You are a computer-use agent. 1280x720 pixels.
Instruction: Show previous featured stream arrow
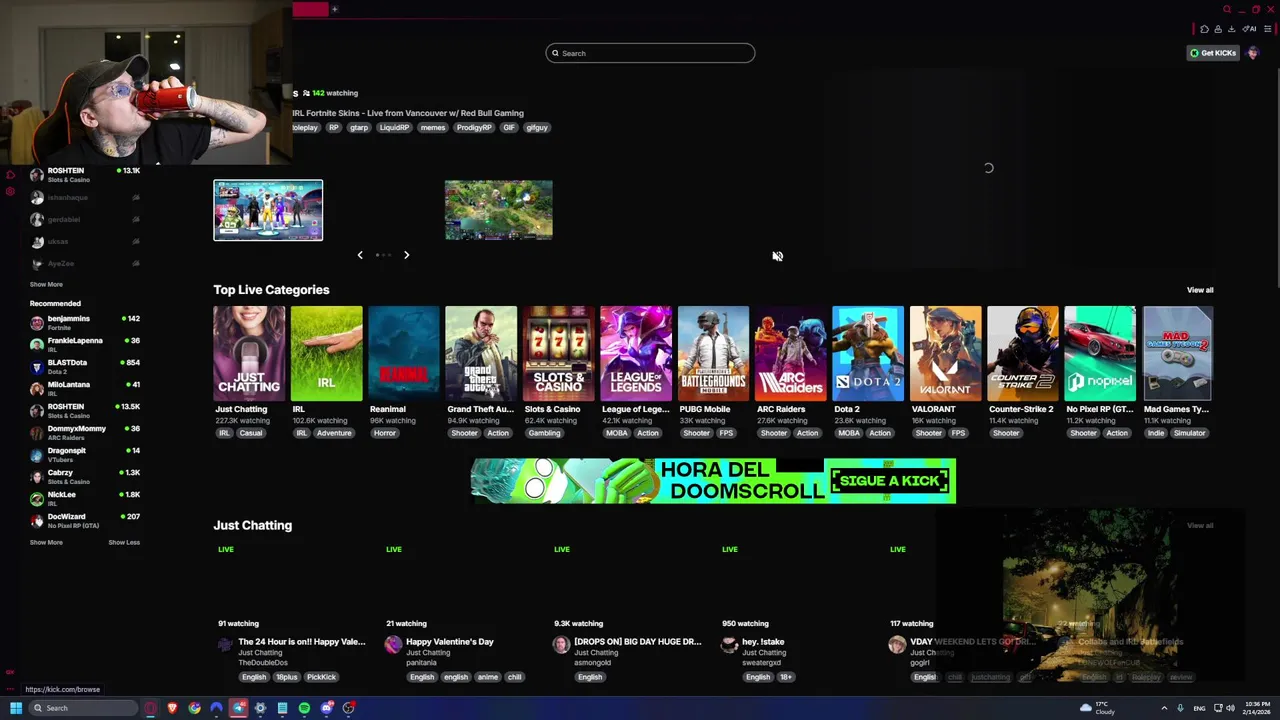360,255
